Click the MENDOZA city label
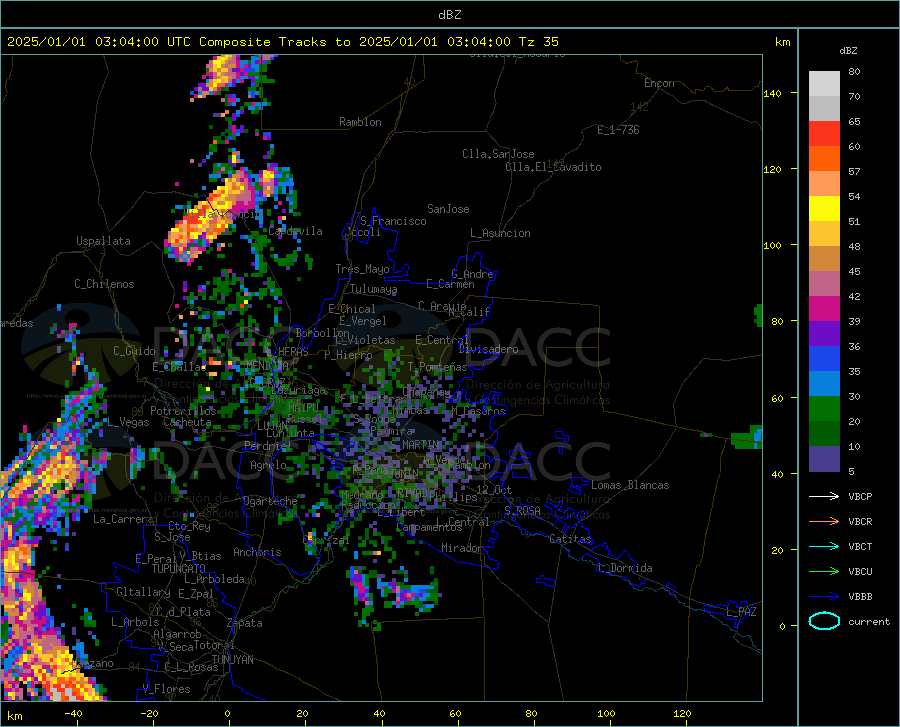 (x=267, y=365)
